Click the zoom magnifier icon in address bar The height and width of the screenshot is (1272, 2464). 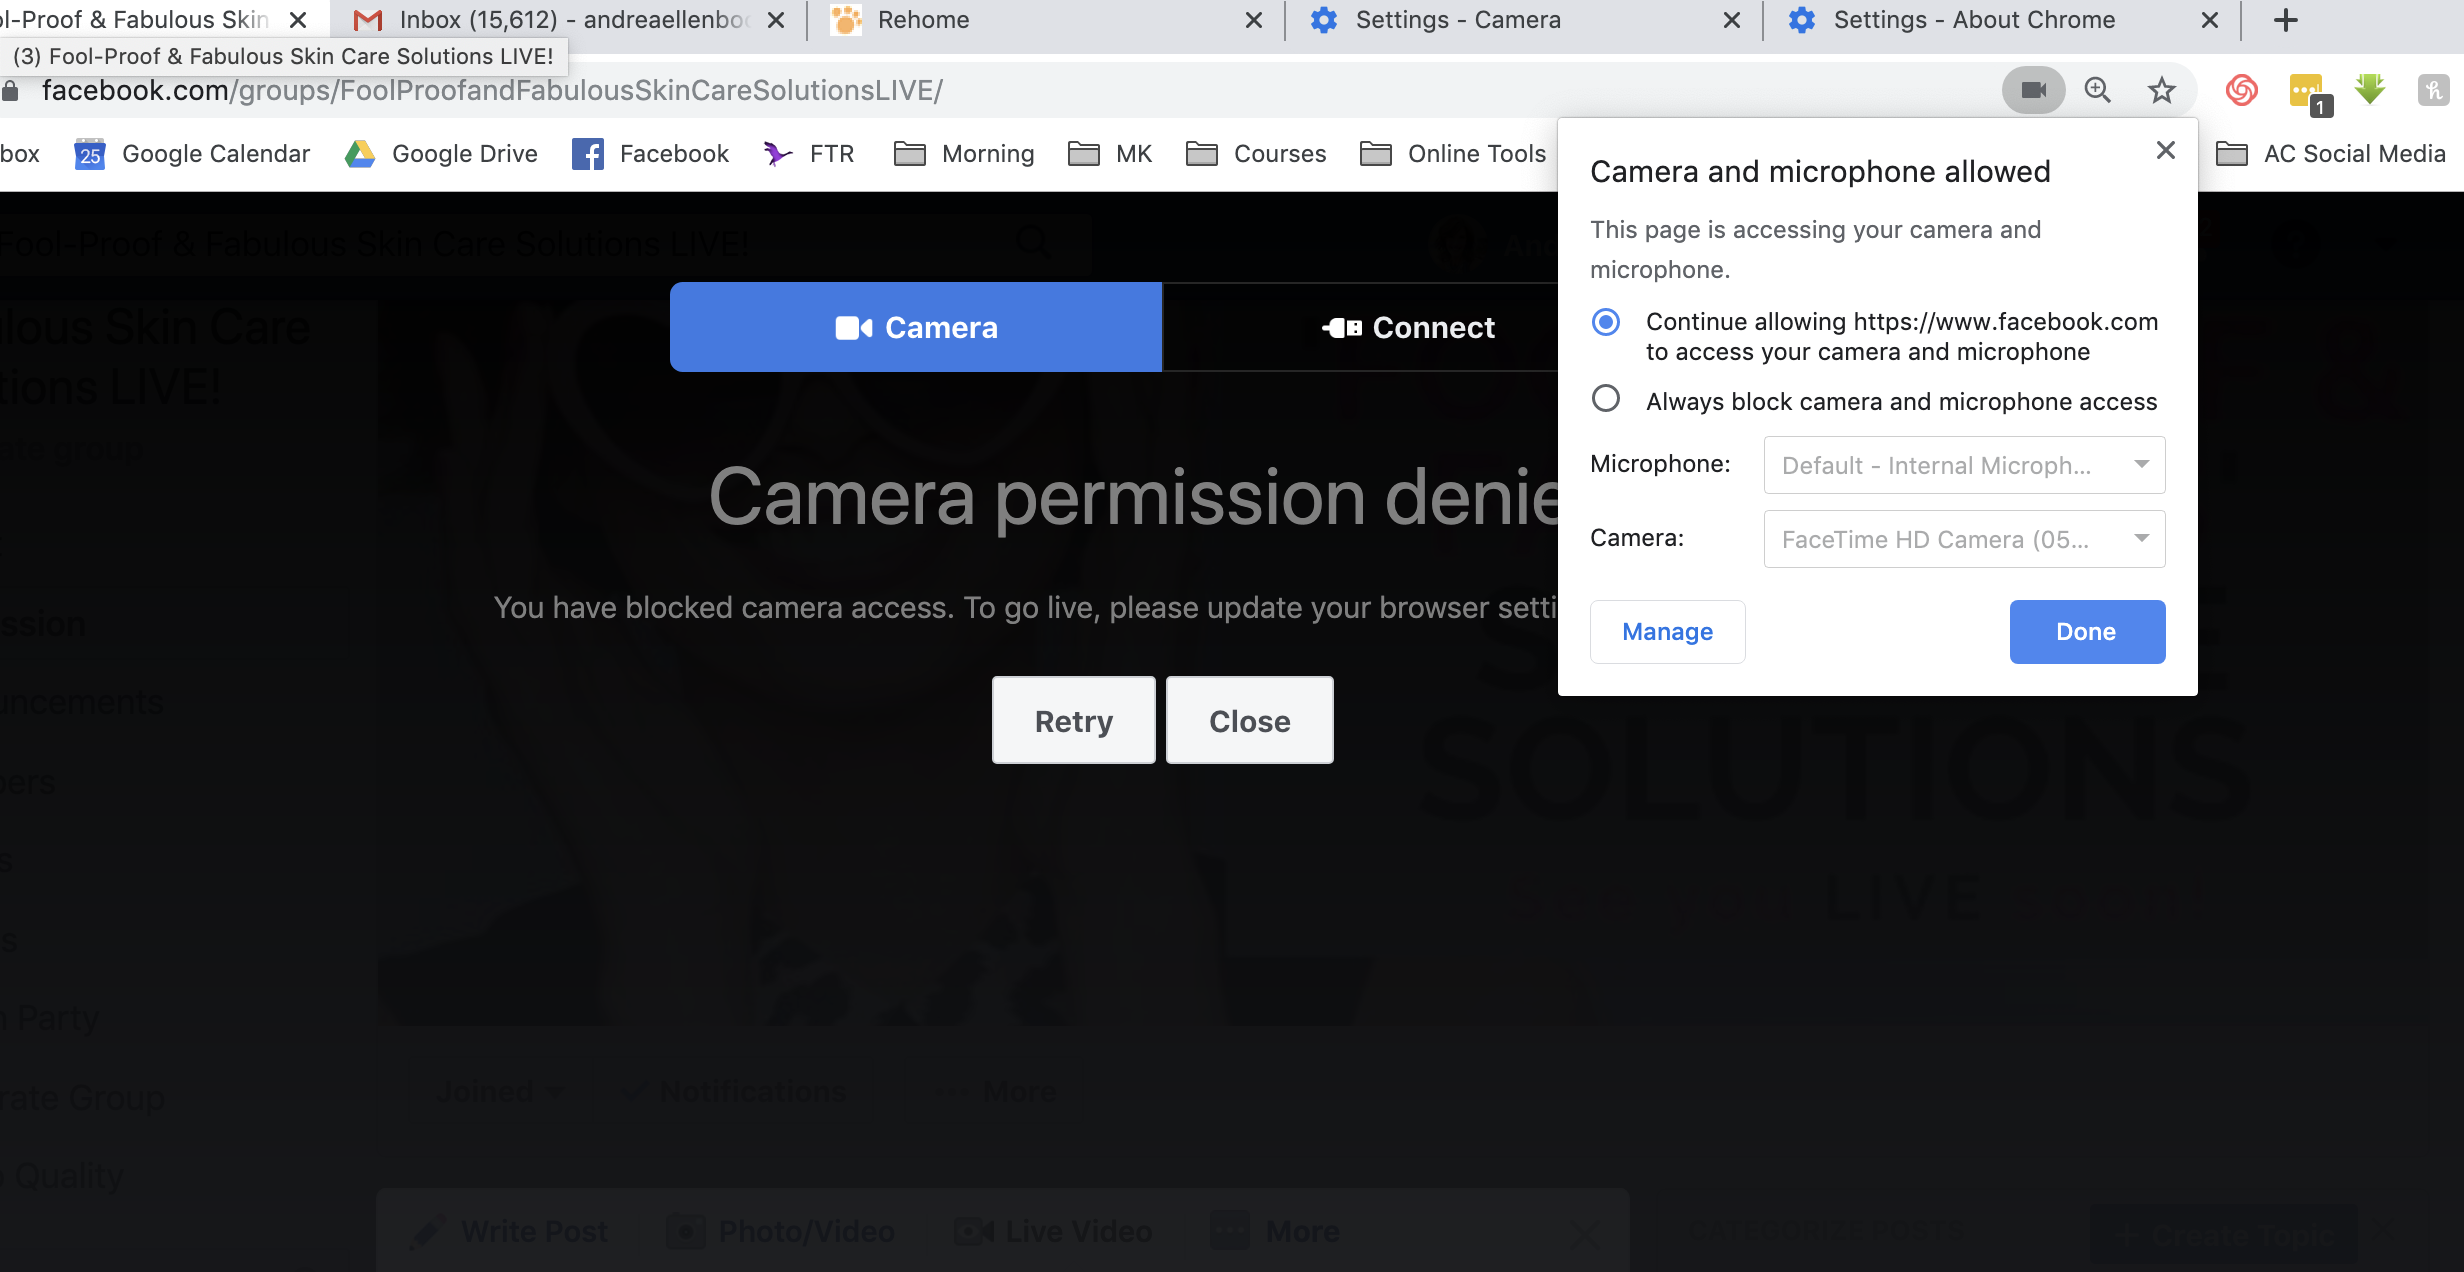pos(2097,90)
